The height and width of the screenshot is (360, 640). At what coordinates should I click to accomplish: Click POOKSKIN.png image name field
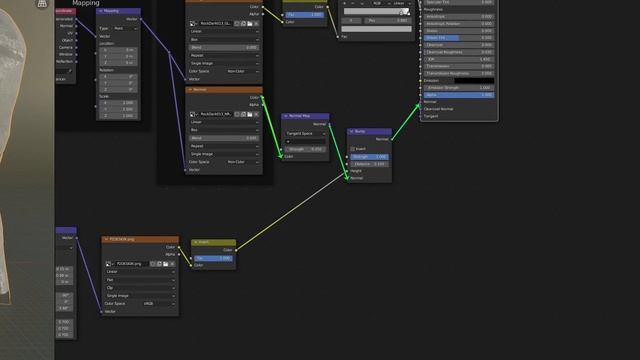[x=132, y=264]
